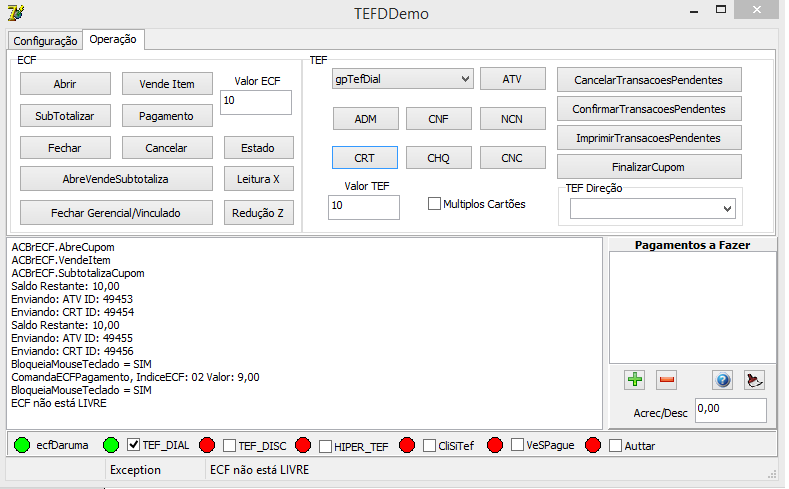Image resolution: width=789 pixels, height=489 pixels.
Task: Click the CRT button
Action: coord(365,158)
